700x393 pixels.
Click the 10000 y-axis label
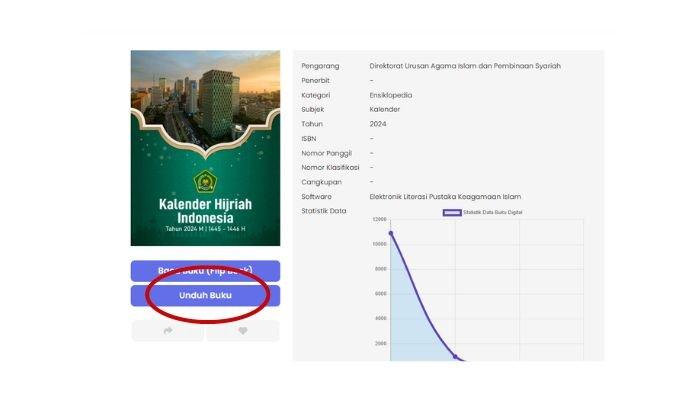[x=379, y=244]
